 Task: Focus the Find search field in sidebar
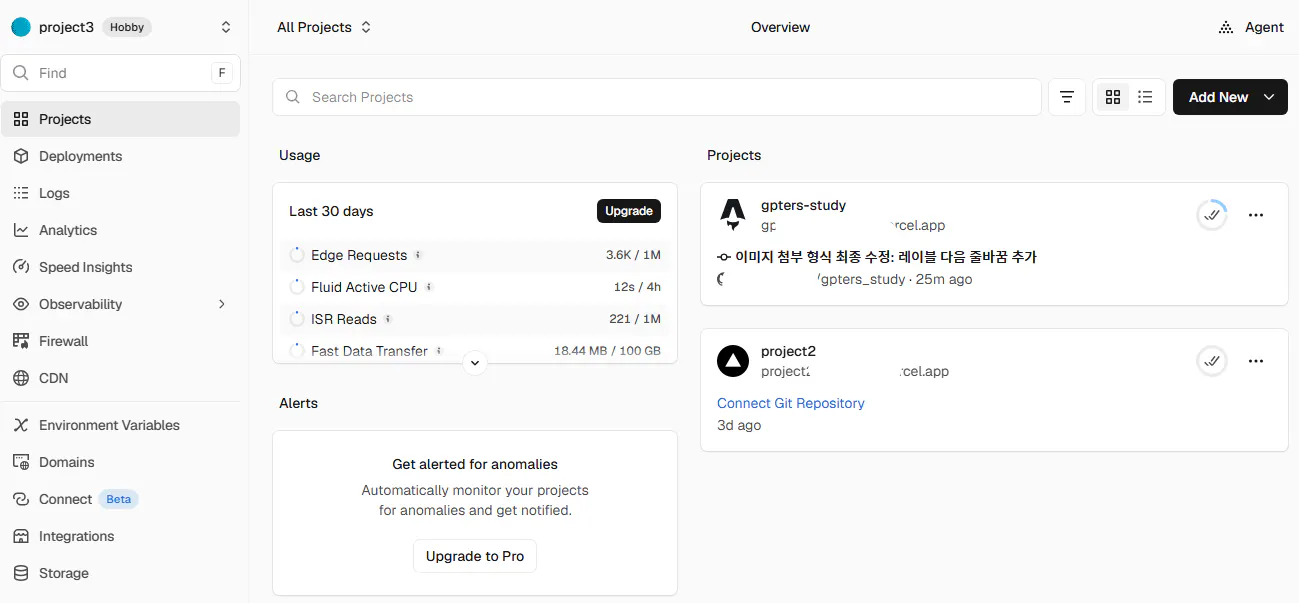(121, 73)
